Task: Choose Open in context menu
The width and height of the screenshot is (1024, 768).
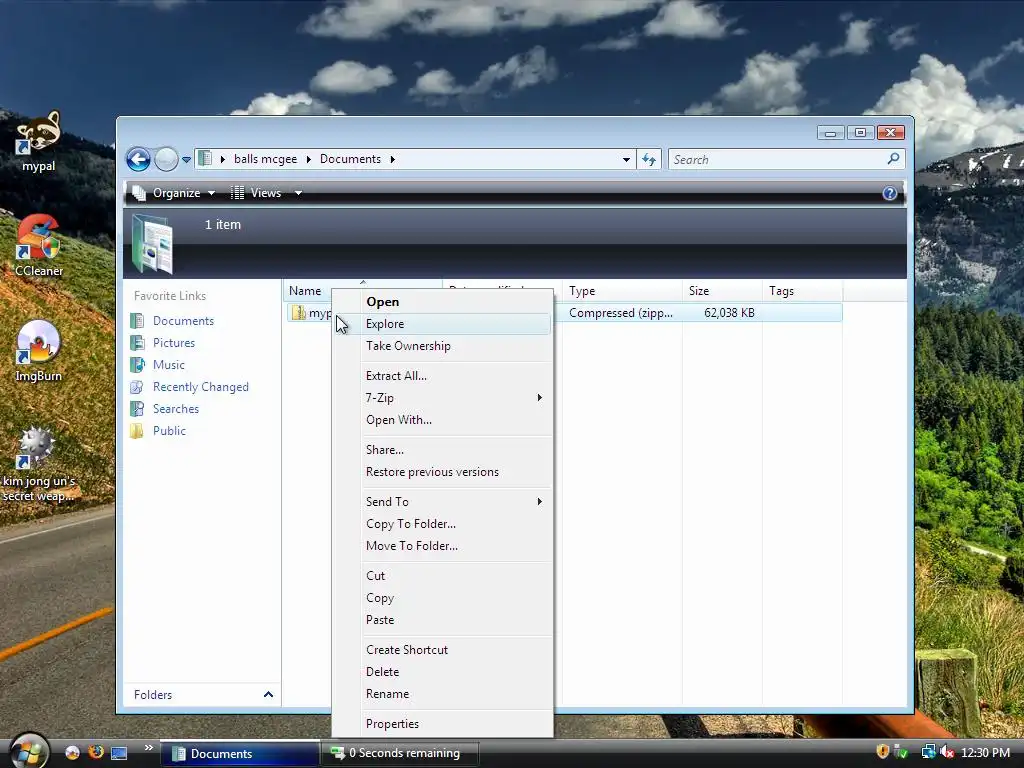Action: [443, 302]
